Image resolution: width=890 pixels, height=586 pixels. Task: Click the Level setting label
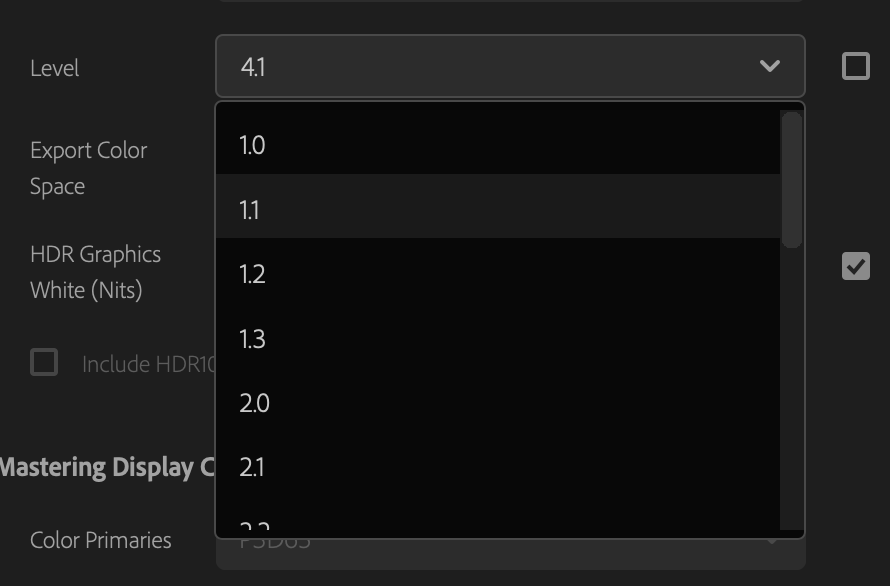tap(54, 68)
